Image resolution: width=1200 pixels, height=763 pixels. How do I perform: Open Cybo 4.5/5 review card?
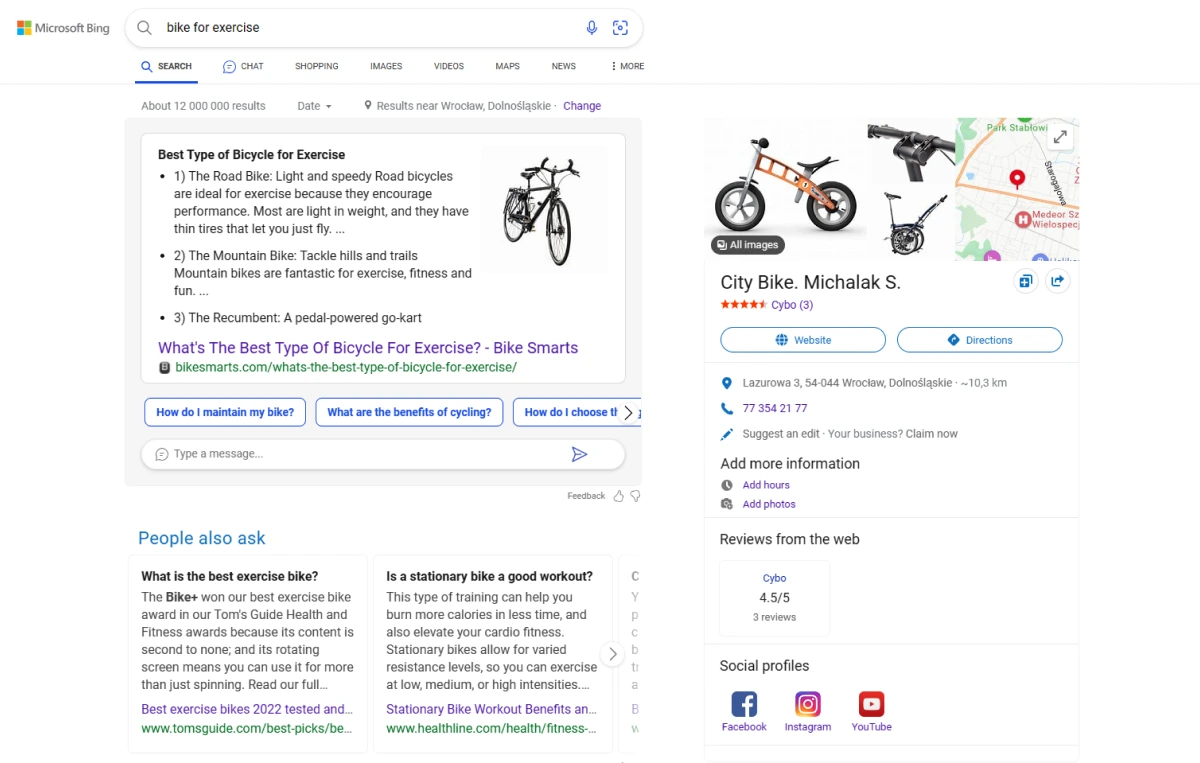(774, 598)
